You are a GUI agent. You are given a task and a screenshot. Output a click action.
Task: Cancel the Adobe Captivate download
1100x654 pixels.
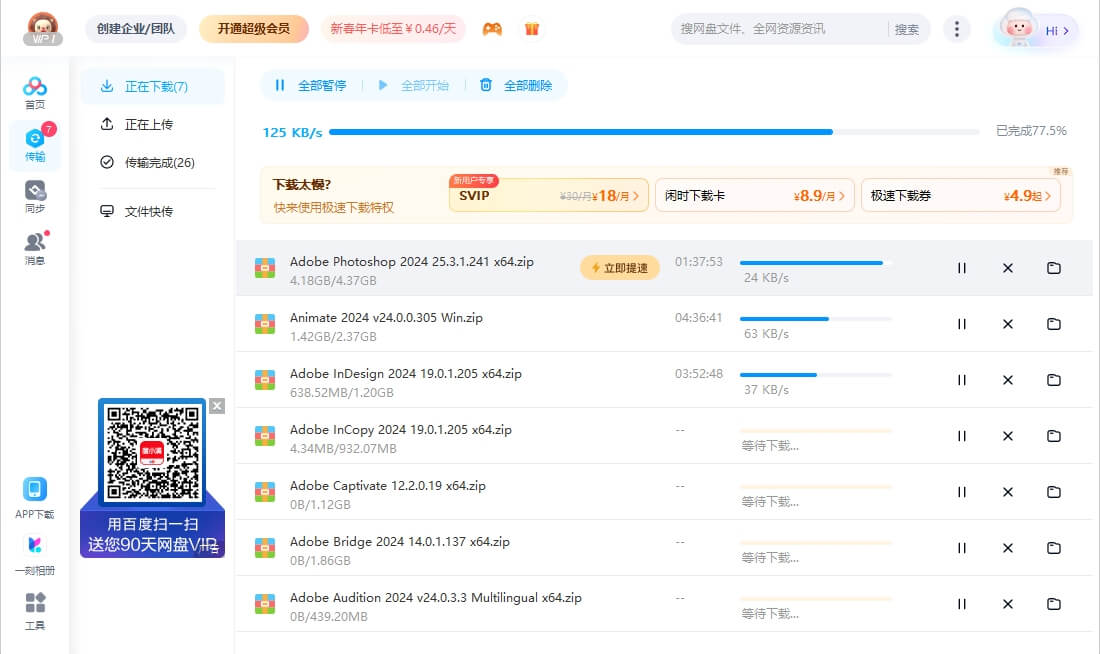(x=1007, y=493)
